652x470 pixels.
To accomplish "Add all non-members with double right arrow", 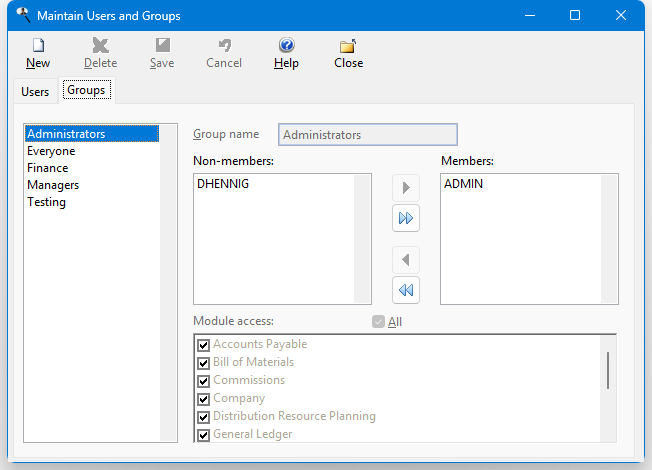I will point(406,218).
